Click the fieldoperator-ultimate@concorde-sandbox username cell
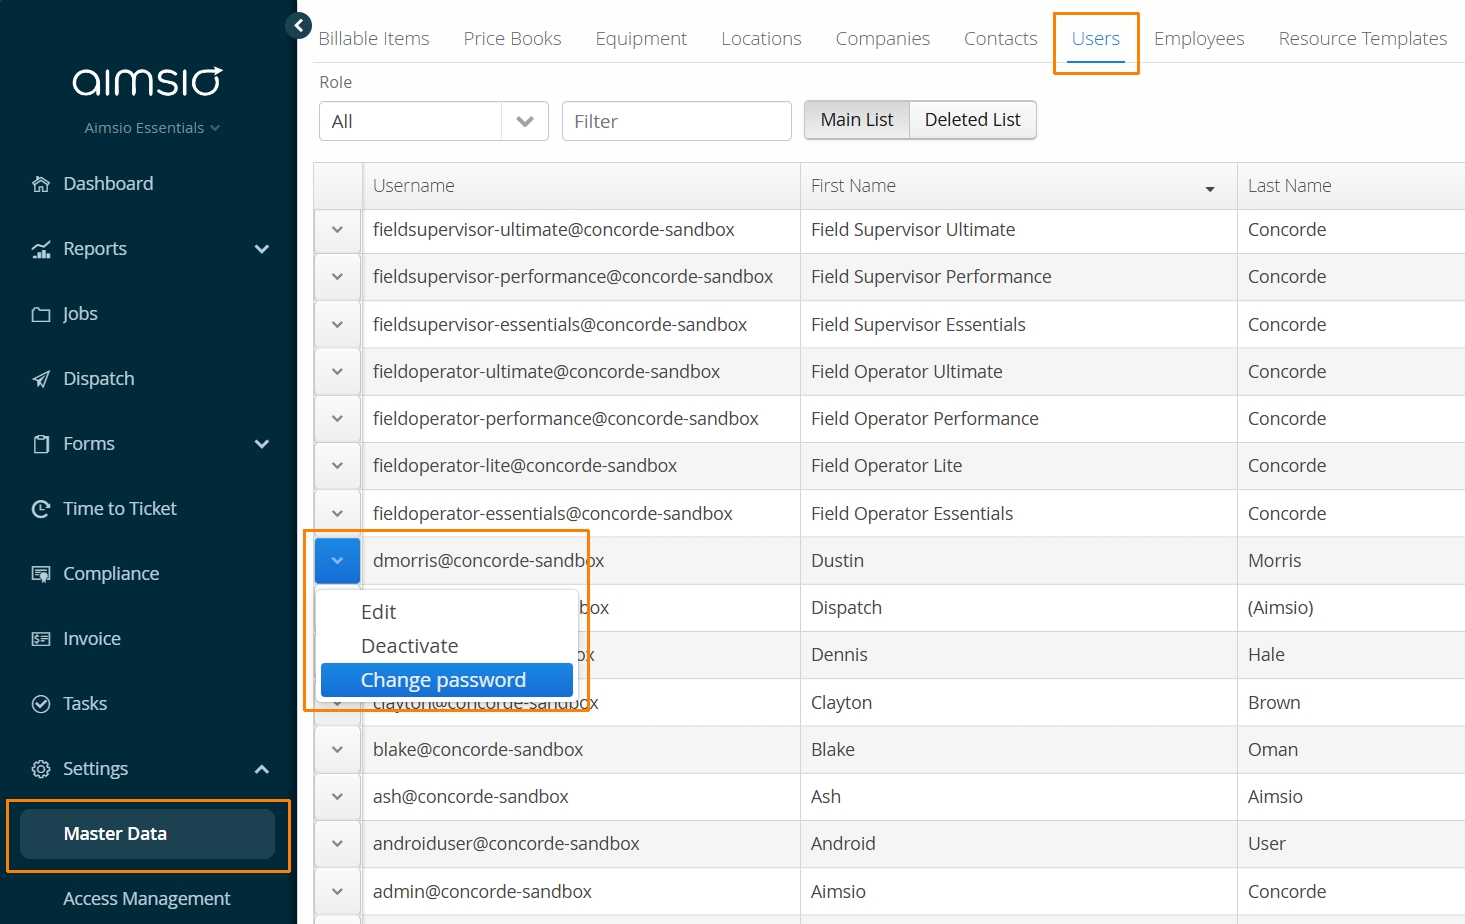The image size is (1465, 924). click(581, 372)
